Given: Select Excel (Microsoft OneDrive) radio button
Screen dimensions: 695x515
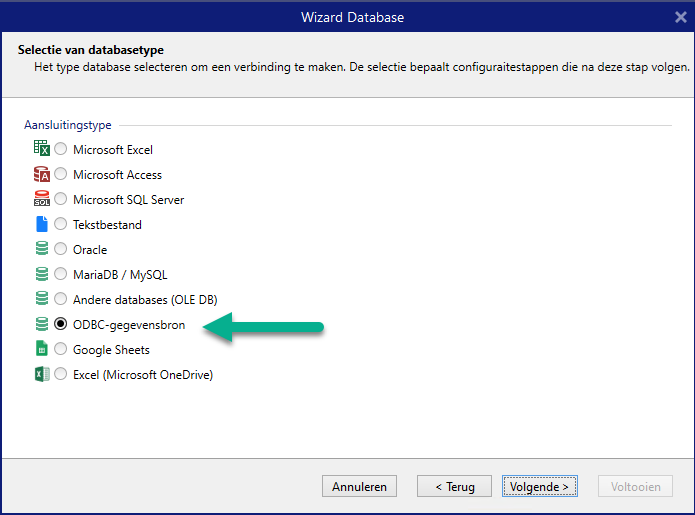Looking at the screenshot, I should (61, 374).
